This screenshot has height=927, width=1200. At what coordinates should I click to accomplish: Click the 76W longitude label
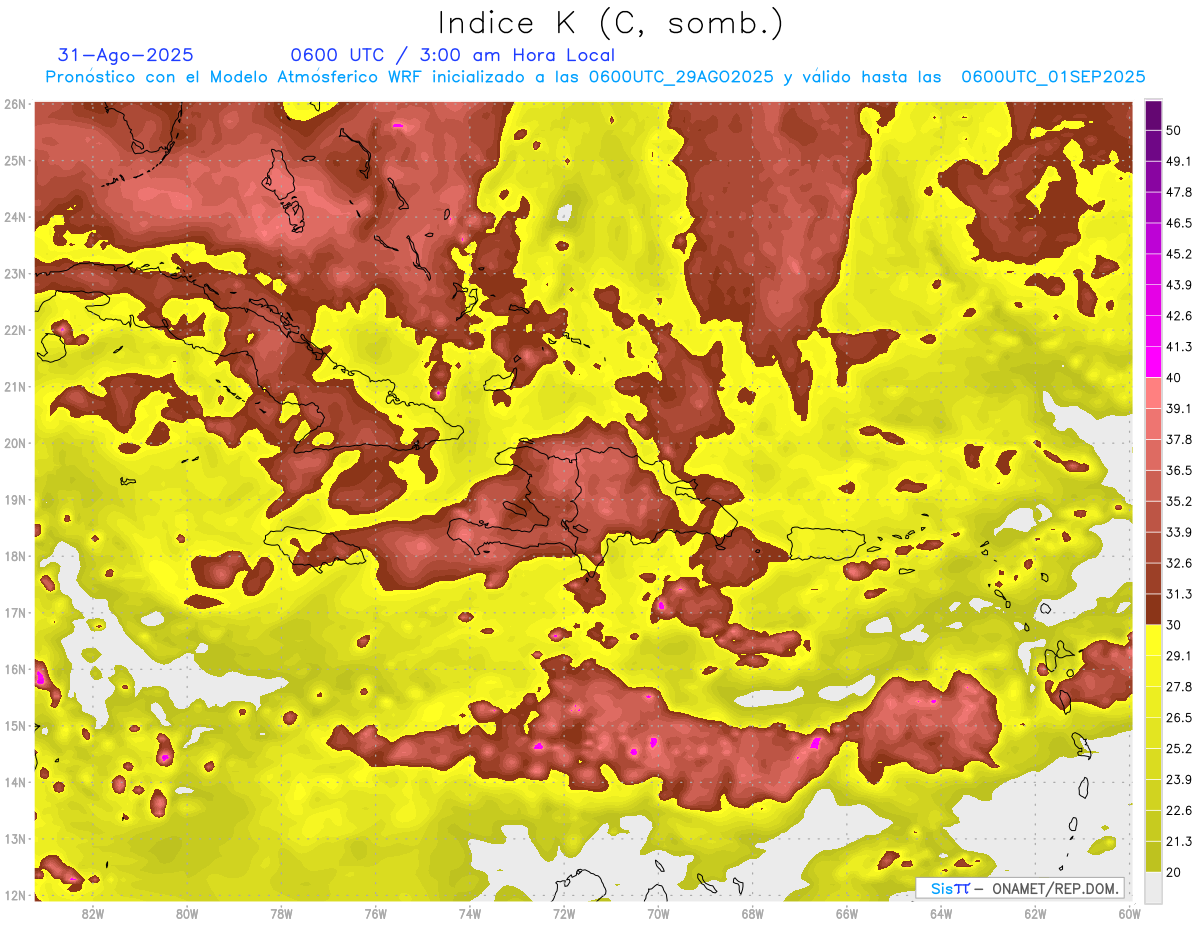click(375, 913)
